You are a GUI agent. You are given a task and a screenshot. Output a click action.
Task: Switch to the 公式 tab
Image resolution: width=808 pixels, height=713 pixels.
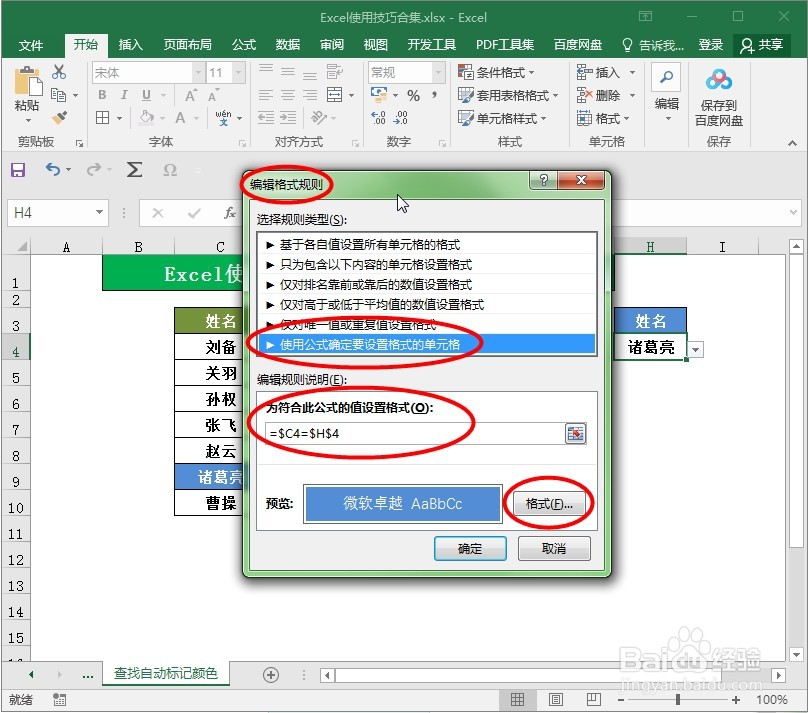(244, 45)
